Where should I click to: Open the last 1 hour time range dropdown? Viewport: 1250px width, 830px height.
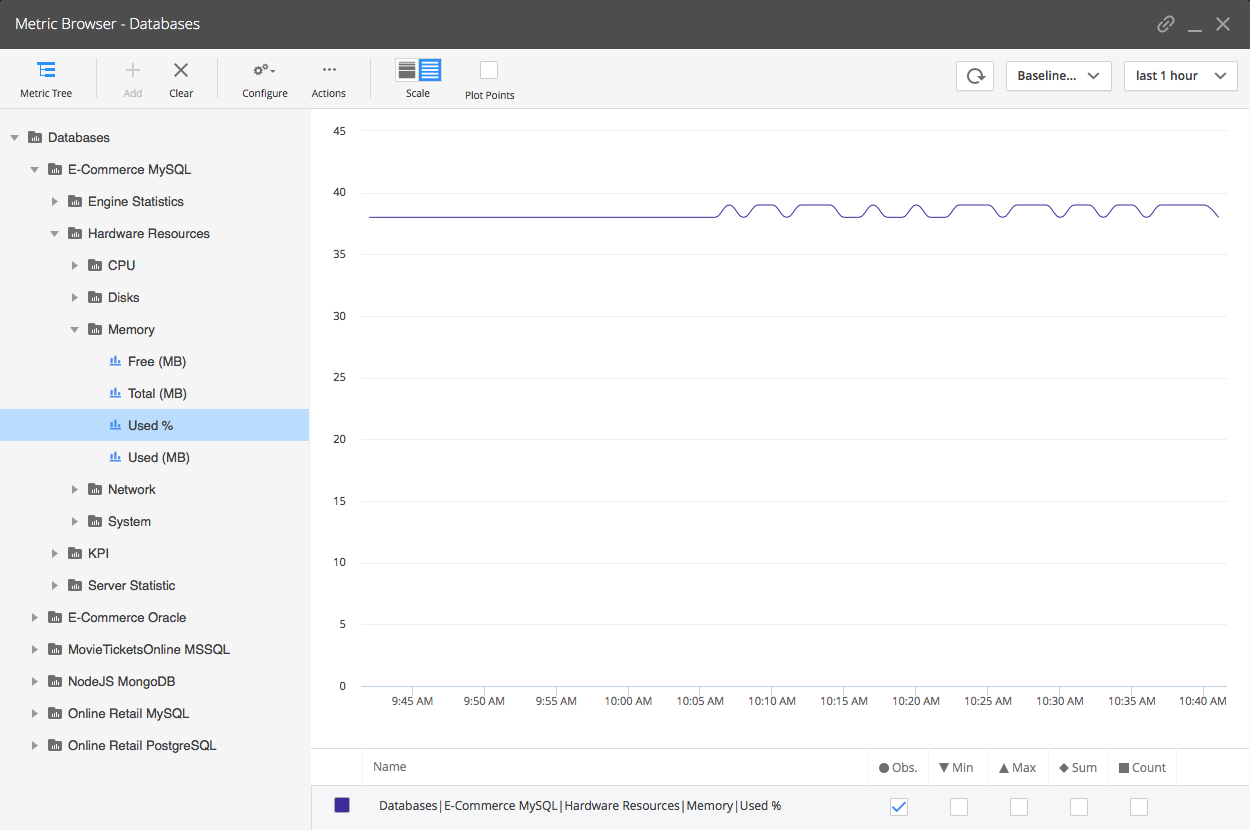(1181, 76)
